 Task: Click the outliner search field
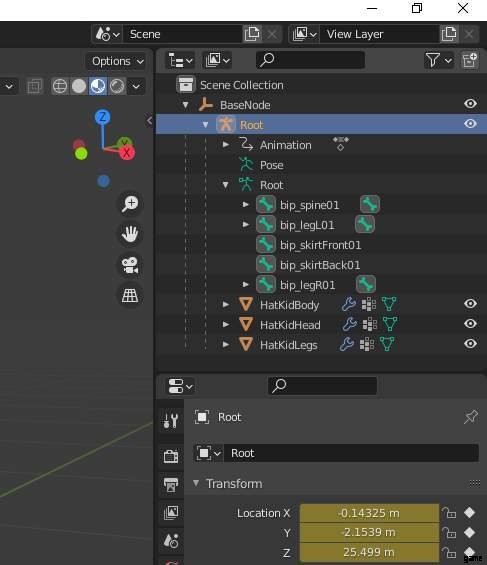click(310, 59)
